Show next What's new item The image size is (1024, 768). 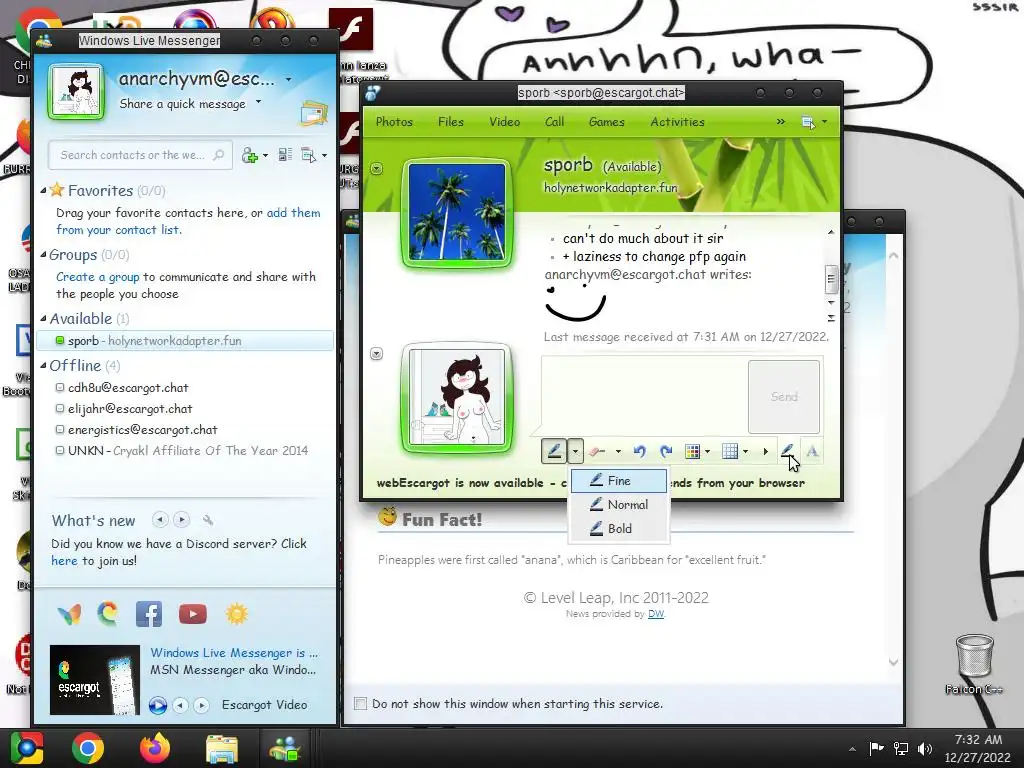pos(182,520)
